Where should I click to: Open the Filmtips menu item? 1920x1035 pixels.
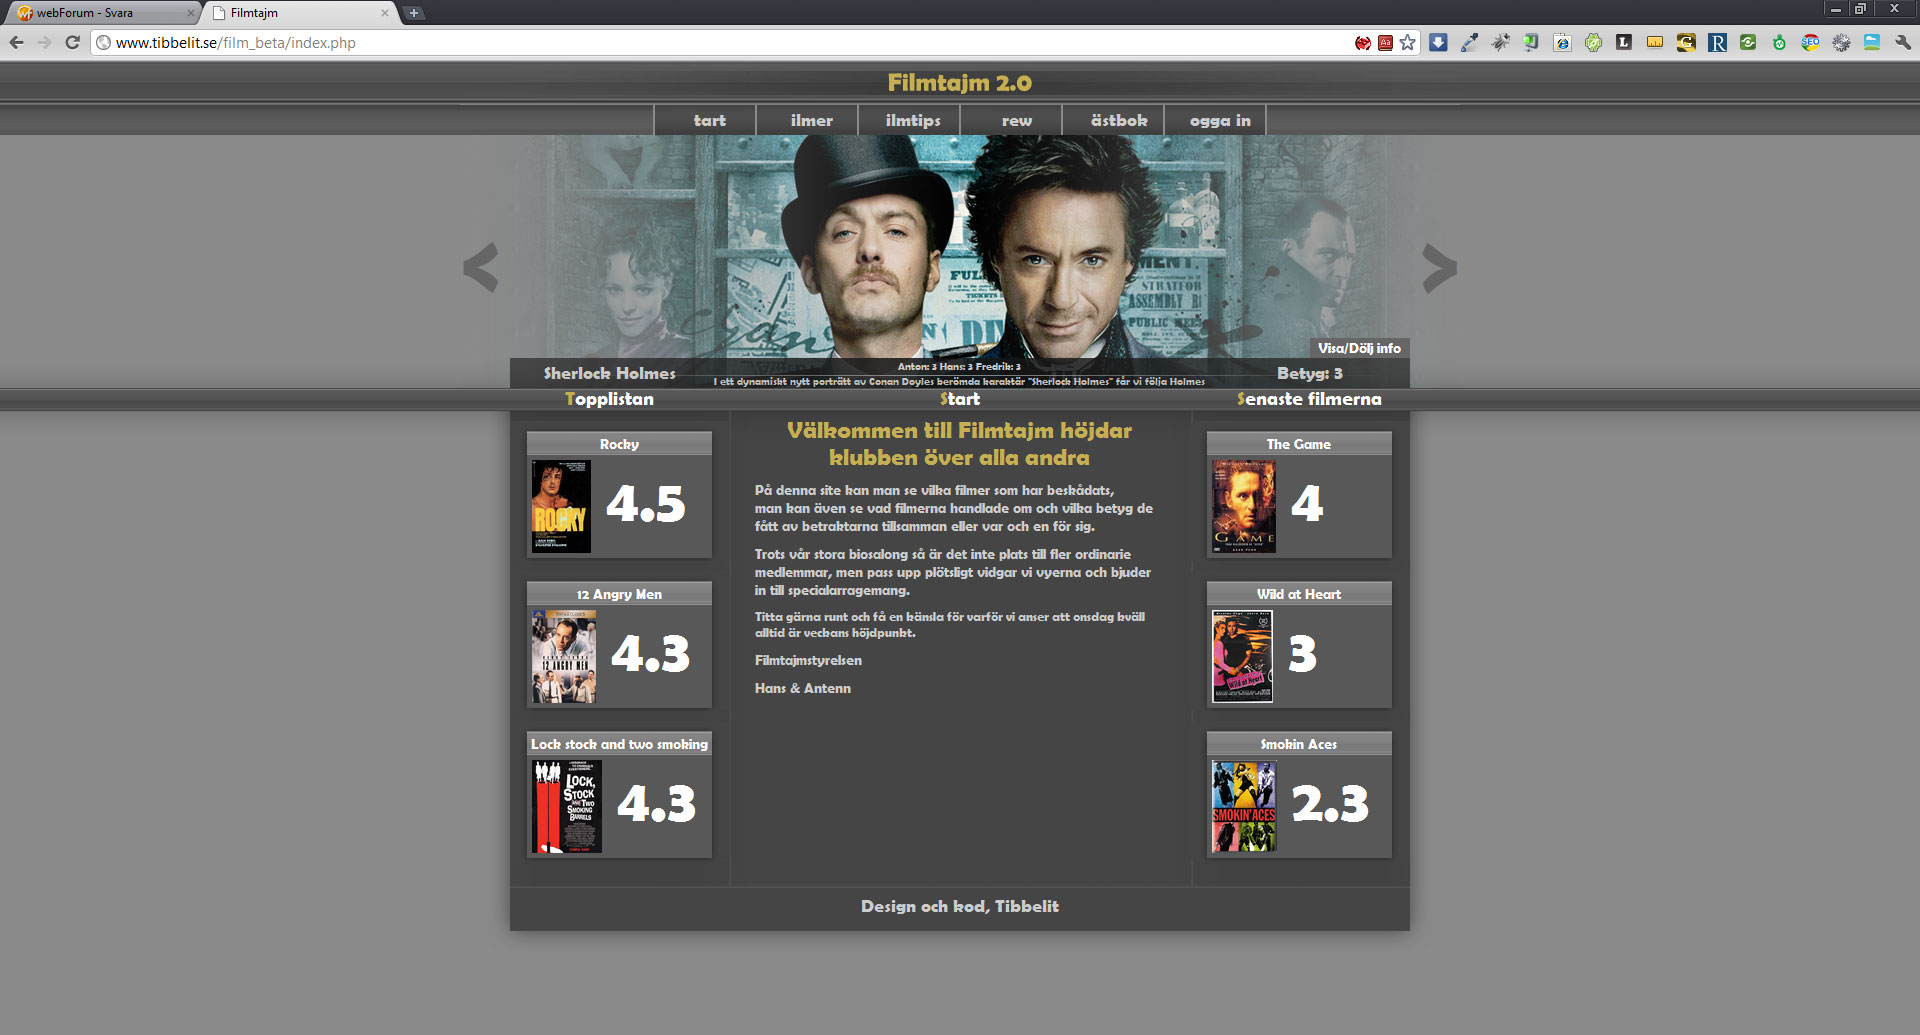909,120
